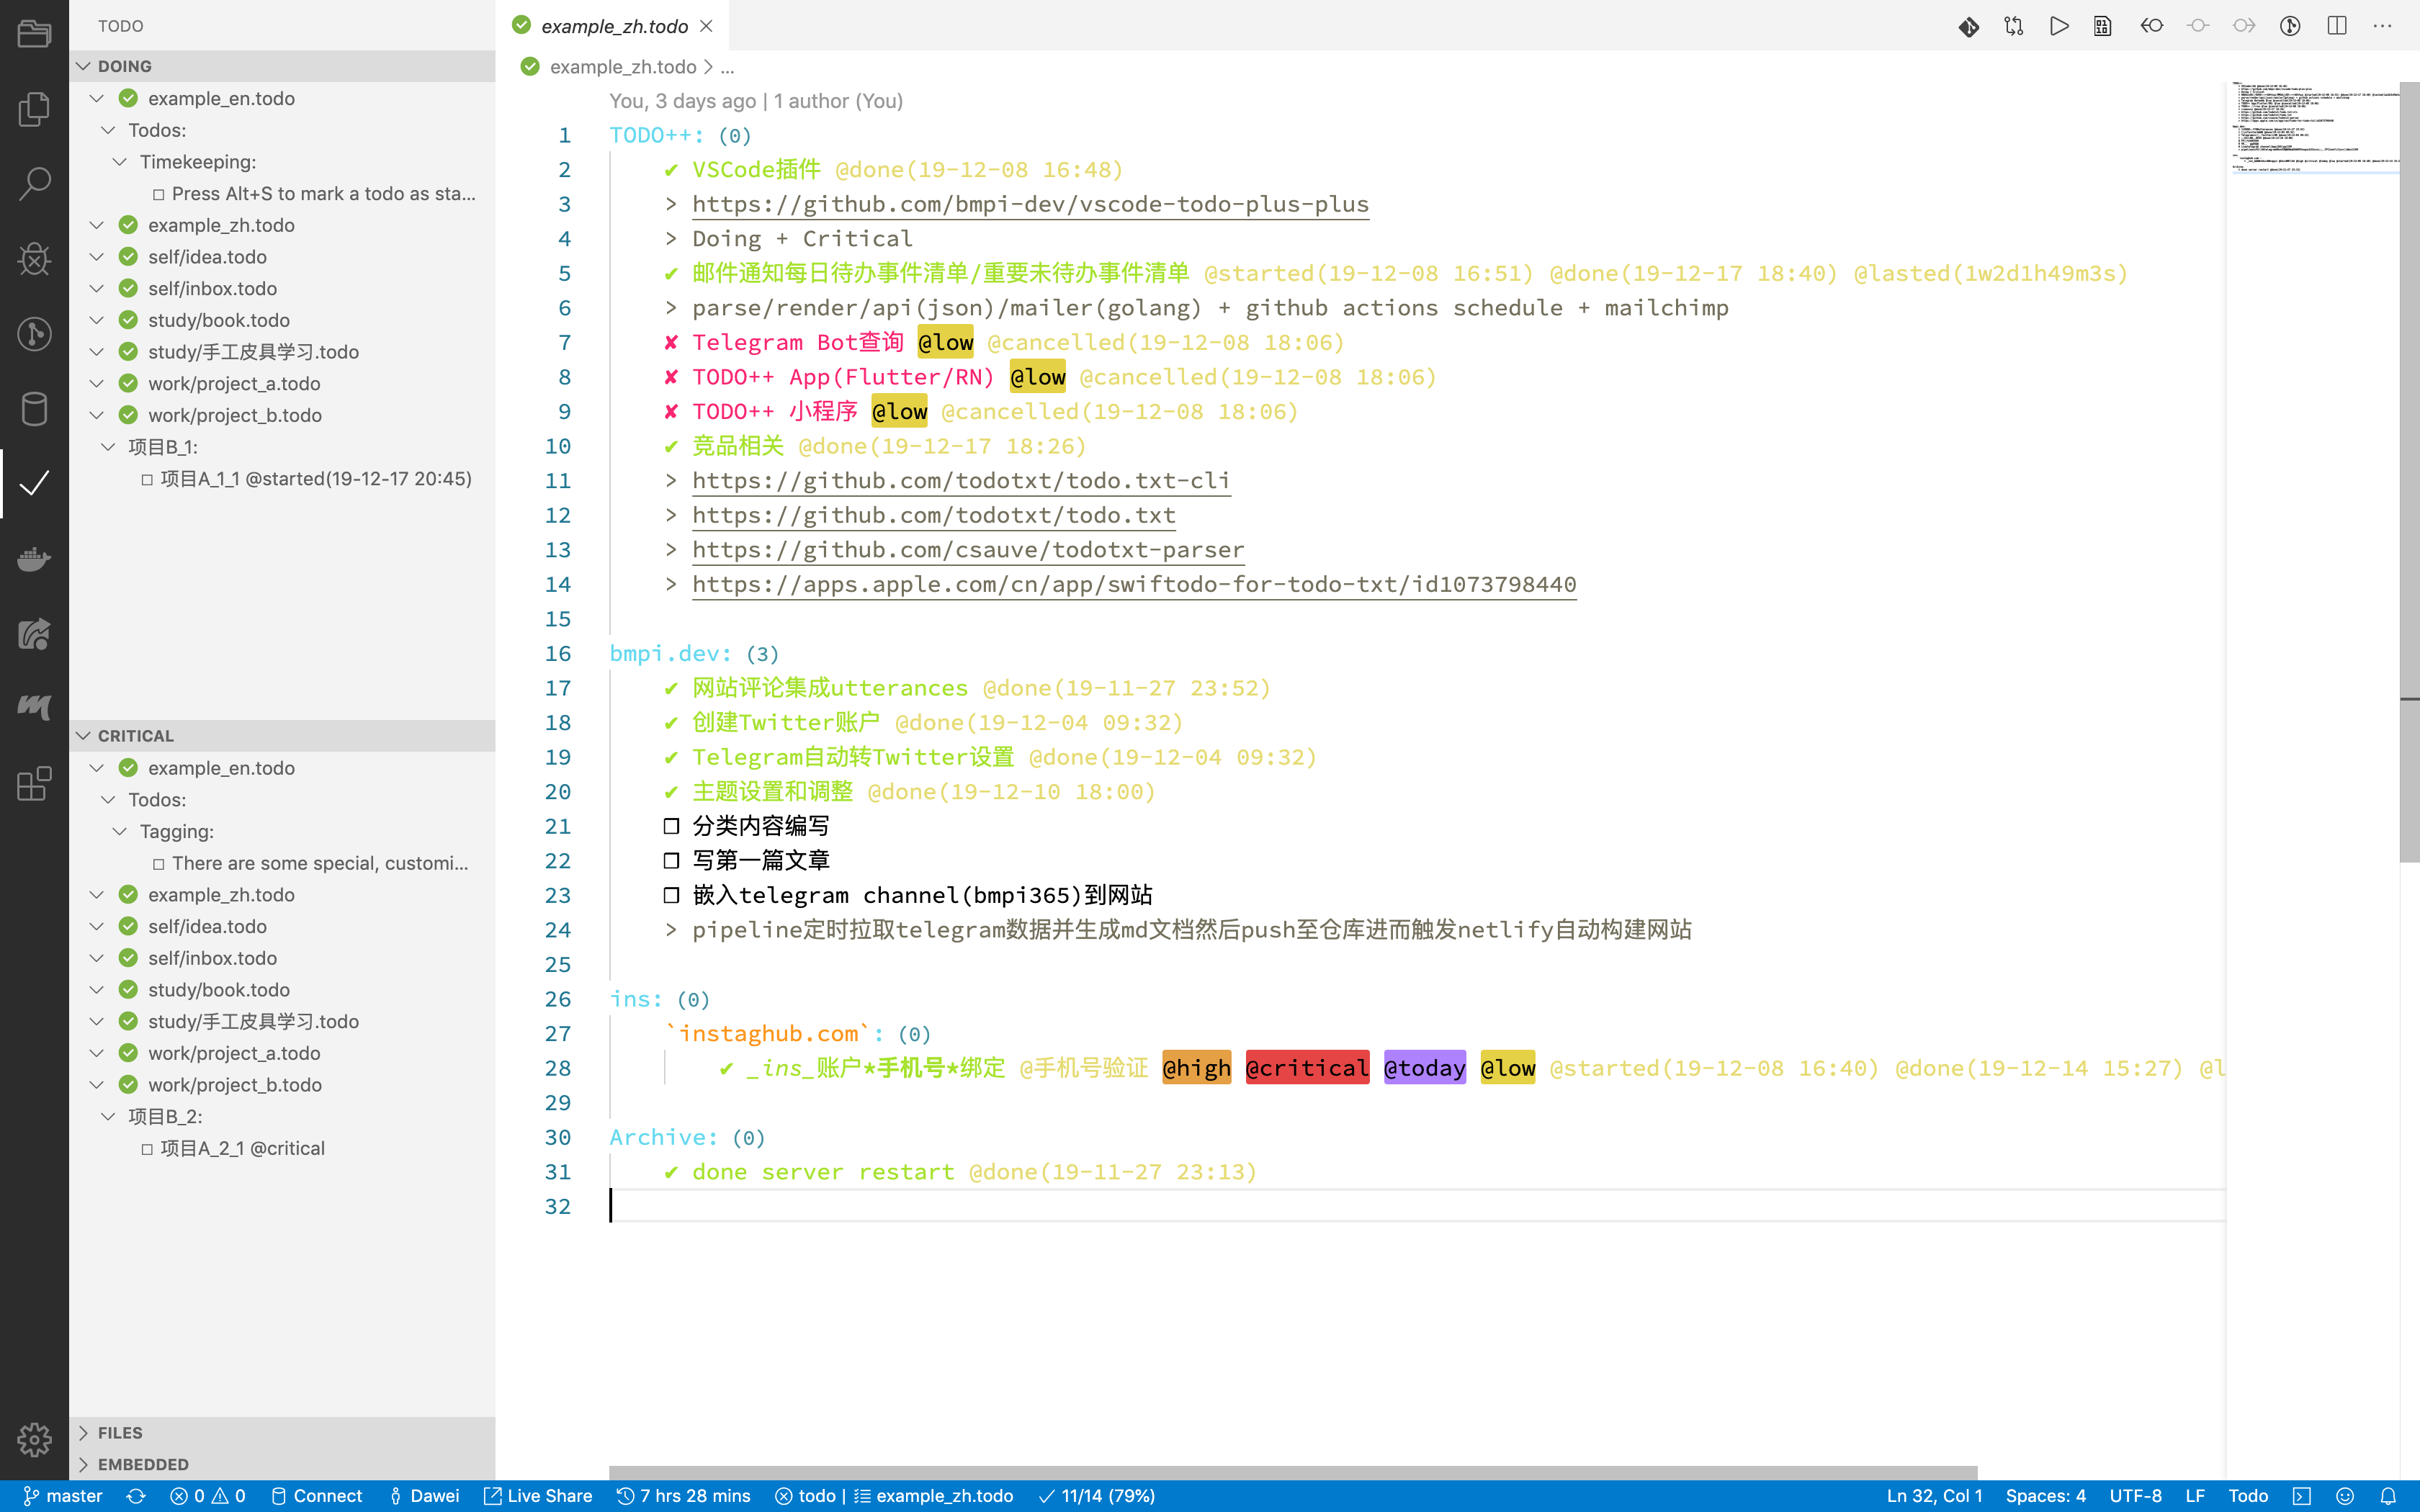
Task: Collapse 项目B_2 tree node
Action: pos(108,1116)
